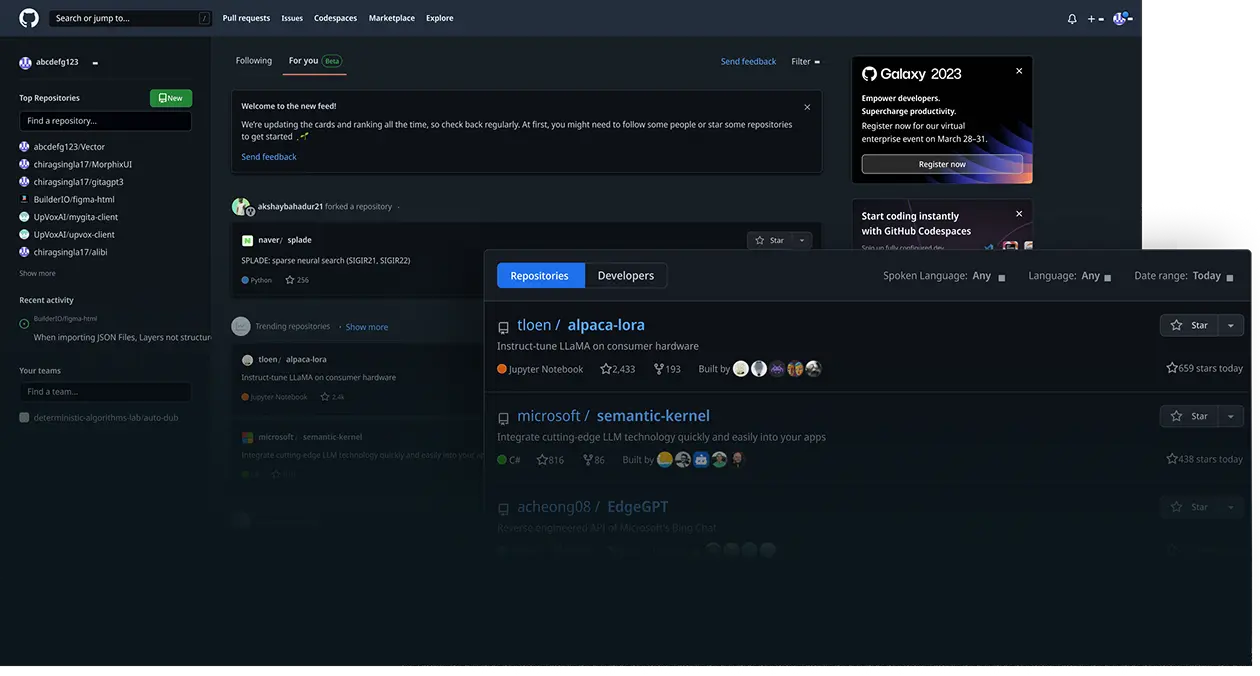Image resolution: width=1260 pixels, height=676 pixels.
Task: Click akshaybahadur21 avatar image
Action: tap(241, 206)
